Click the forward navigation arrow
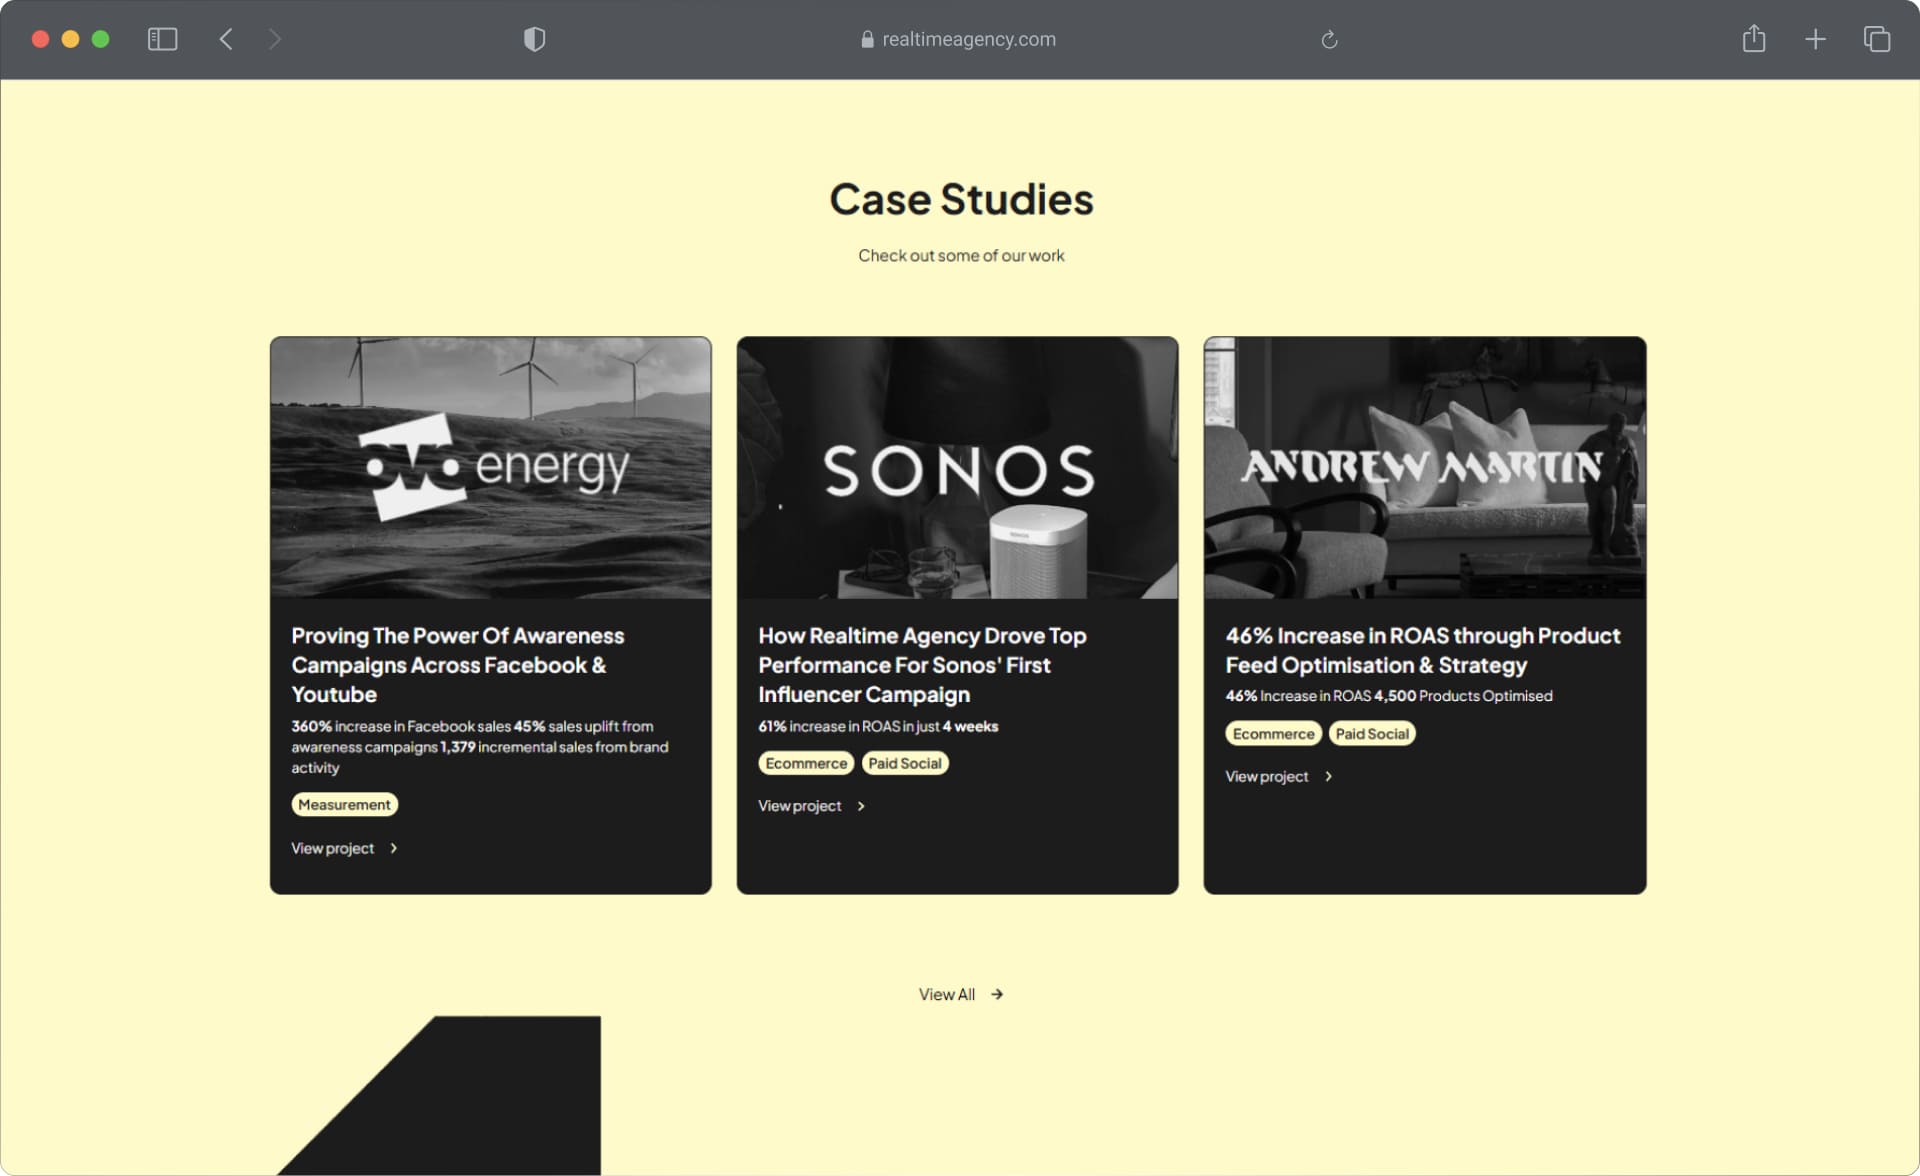The height and width of the screenshot is (1176, 1920). click(x=275, y=39)
